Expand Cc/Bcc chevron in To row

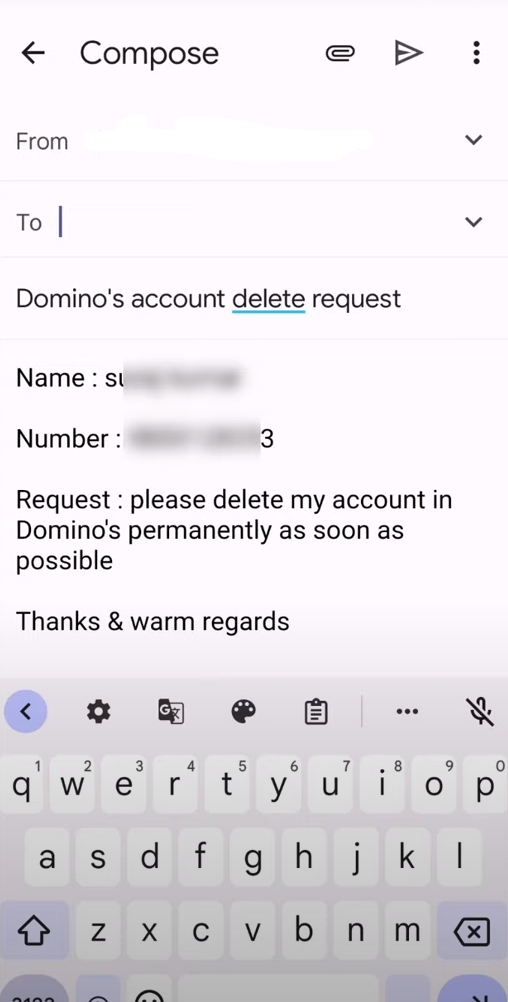pos(473,222)
